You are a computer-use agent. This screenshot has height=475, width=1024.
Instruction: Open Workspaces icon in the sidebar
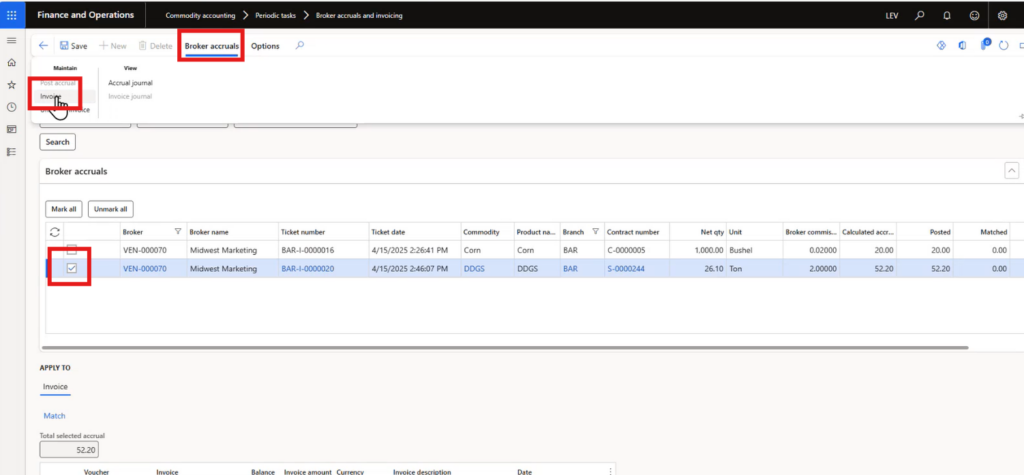click(x=11, y=129)
